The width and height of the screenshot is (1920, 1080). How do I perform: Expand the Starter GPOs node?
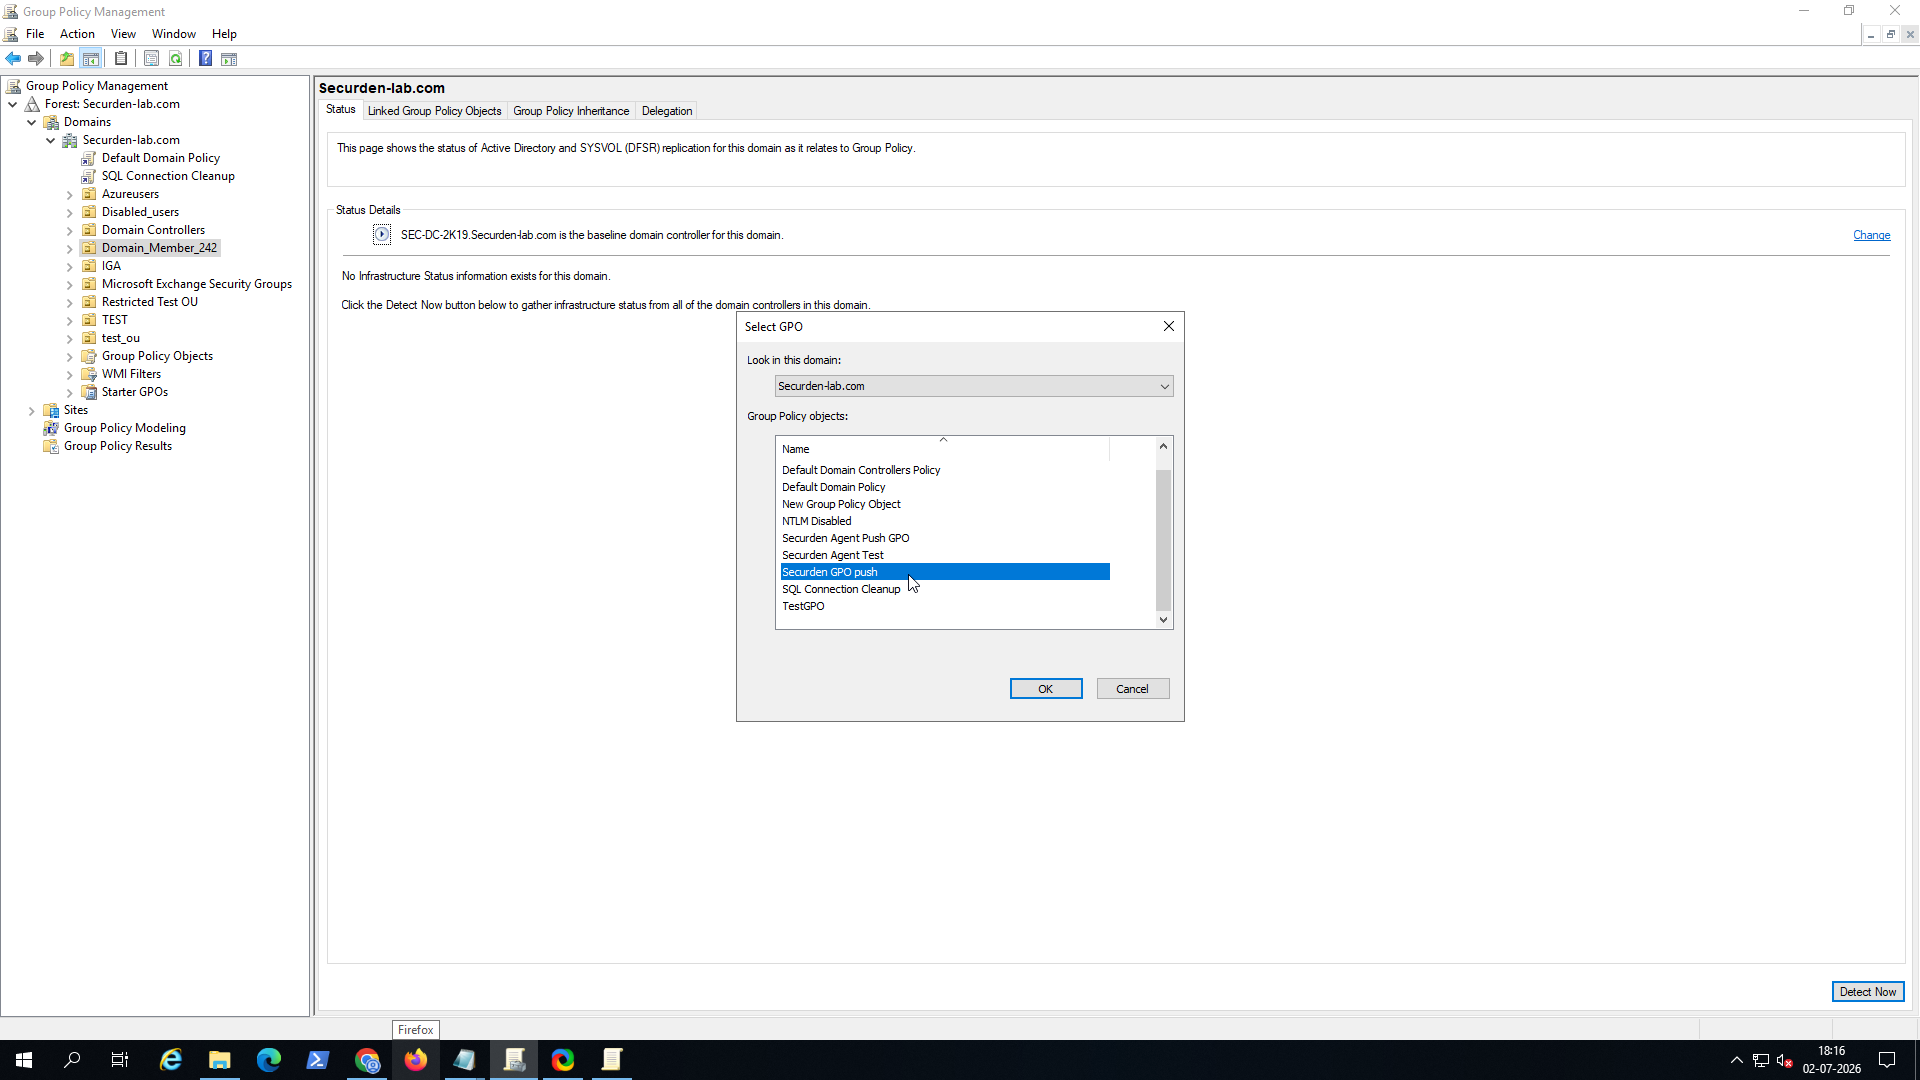(x=69, y=393)
